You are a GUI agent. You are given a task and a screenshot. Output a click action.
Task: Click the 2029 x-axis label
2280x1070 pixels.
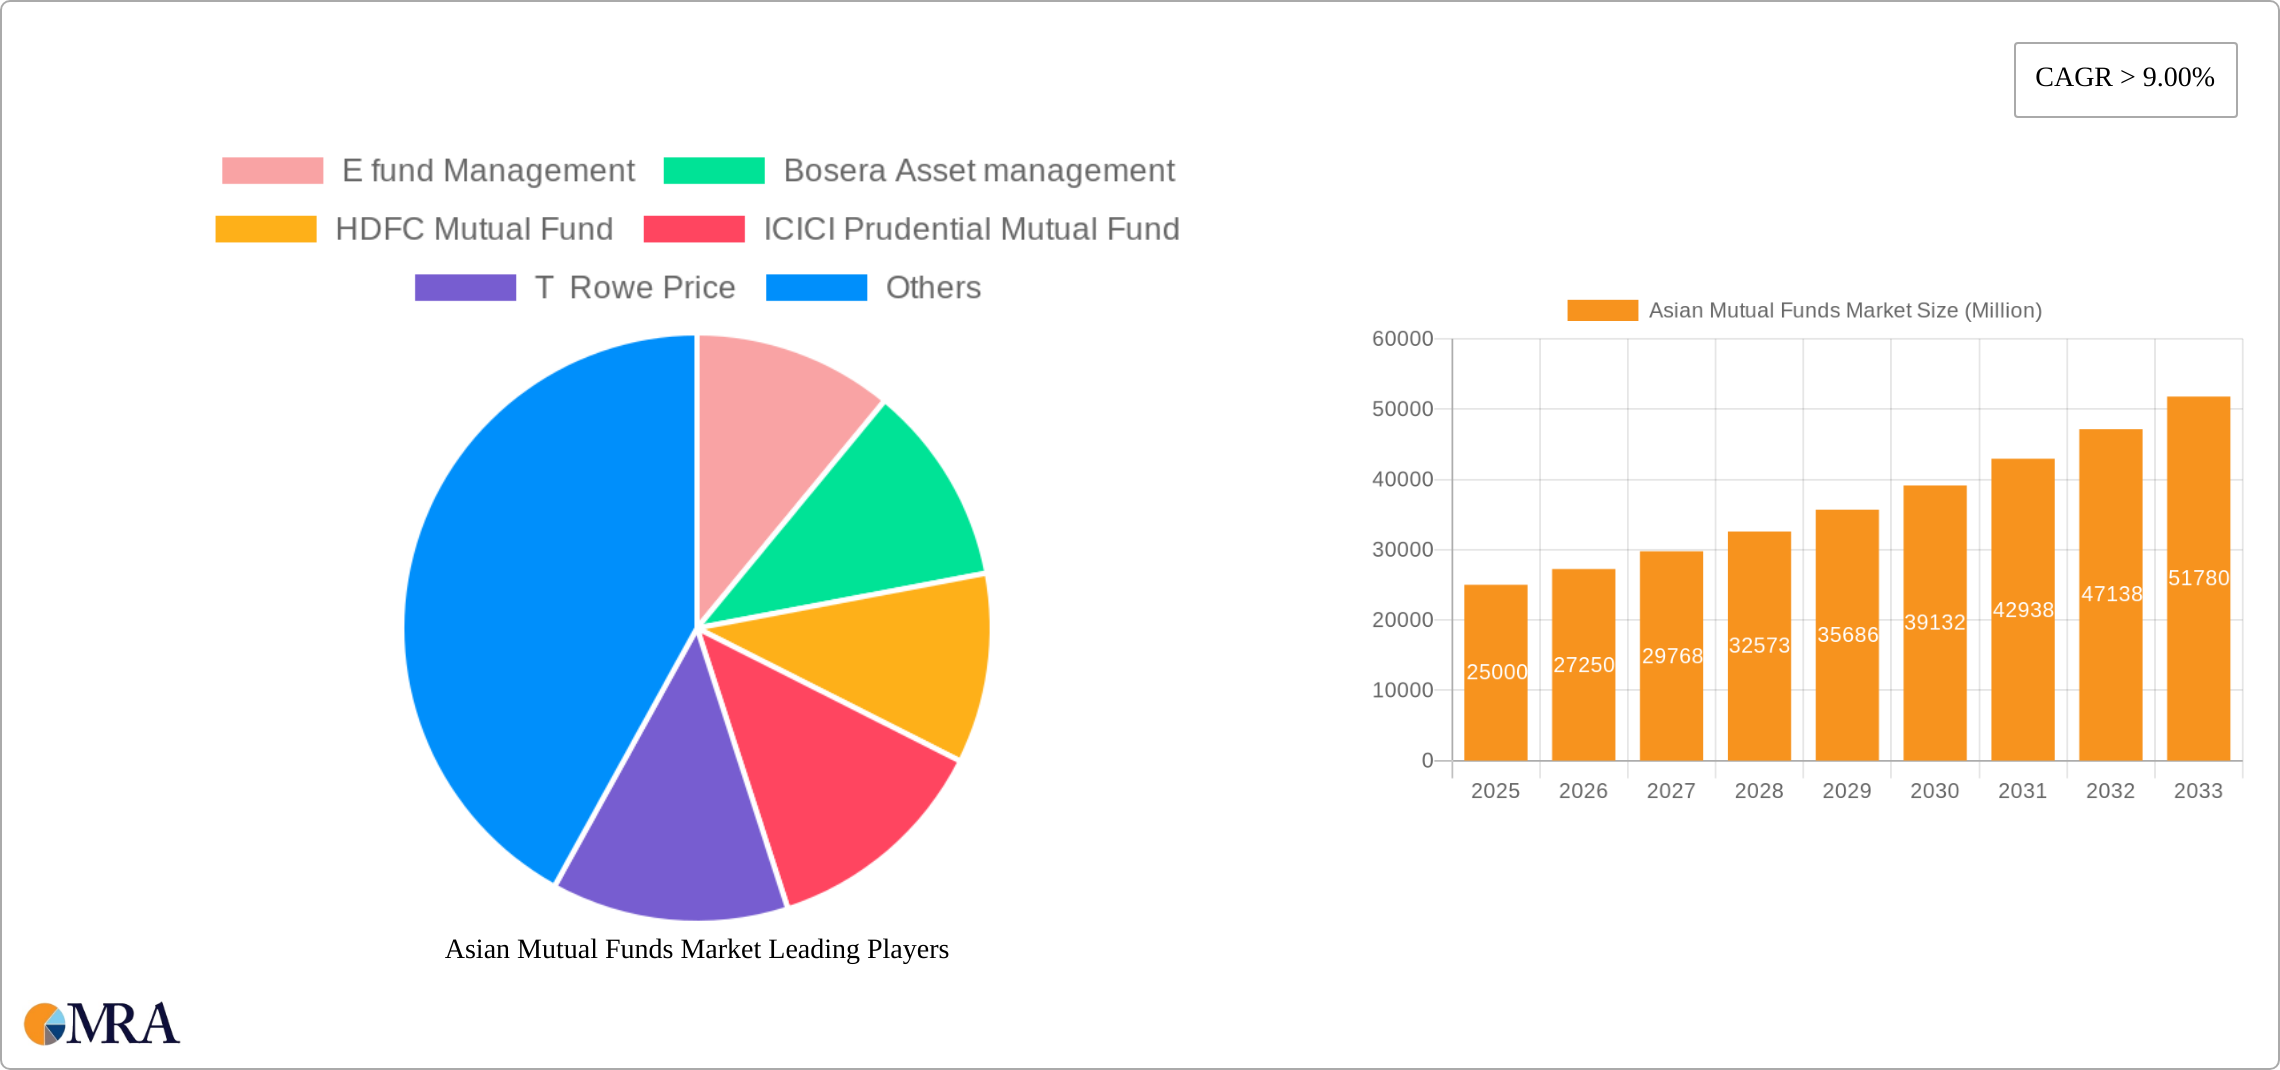[x=1847, y=791]
